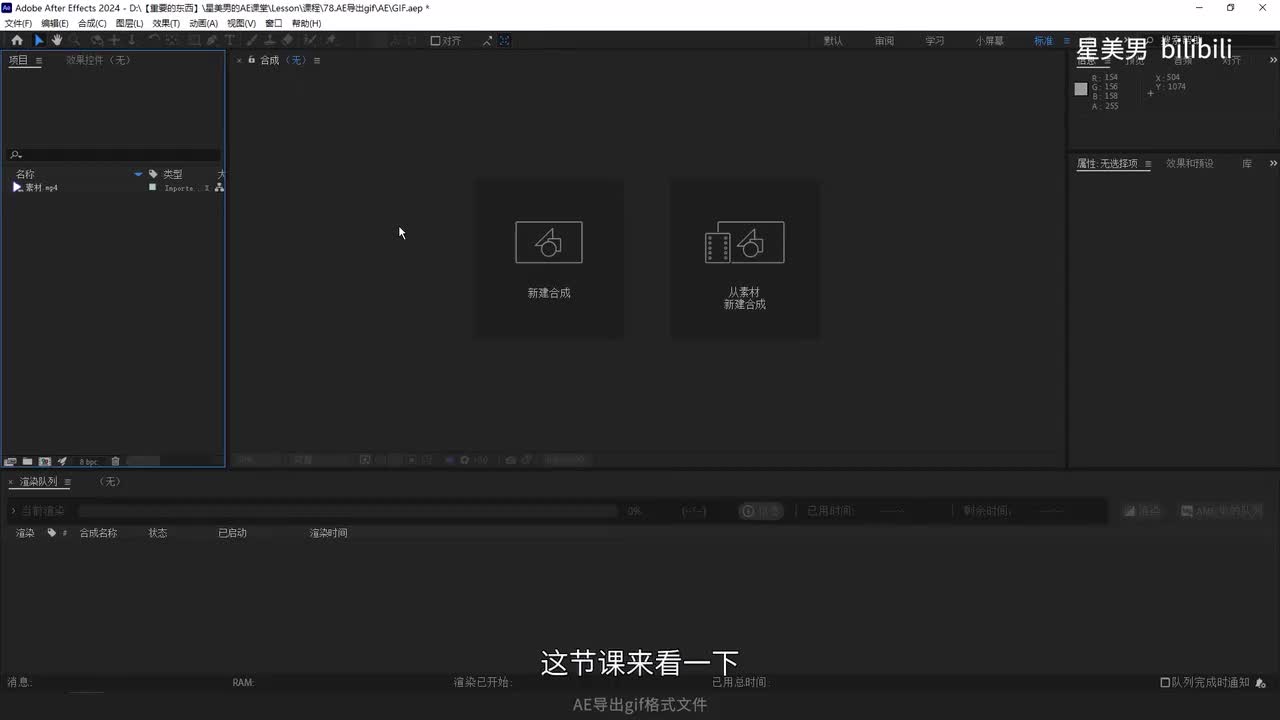This screenshot has height=720, width=1280.
Task: Click 渲染时间 column header
Action: [328, 533]
